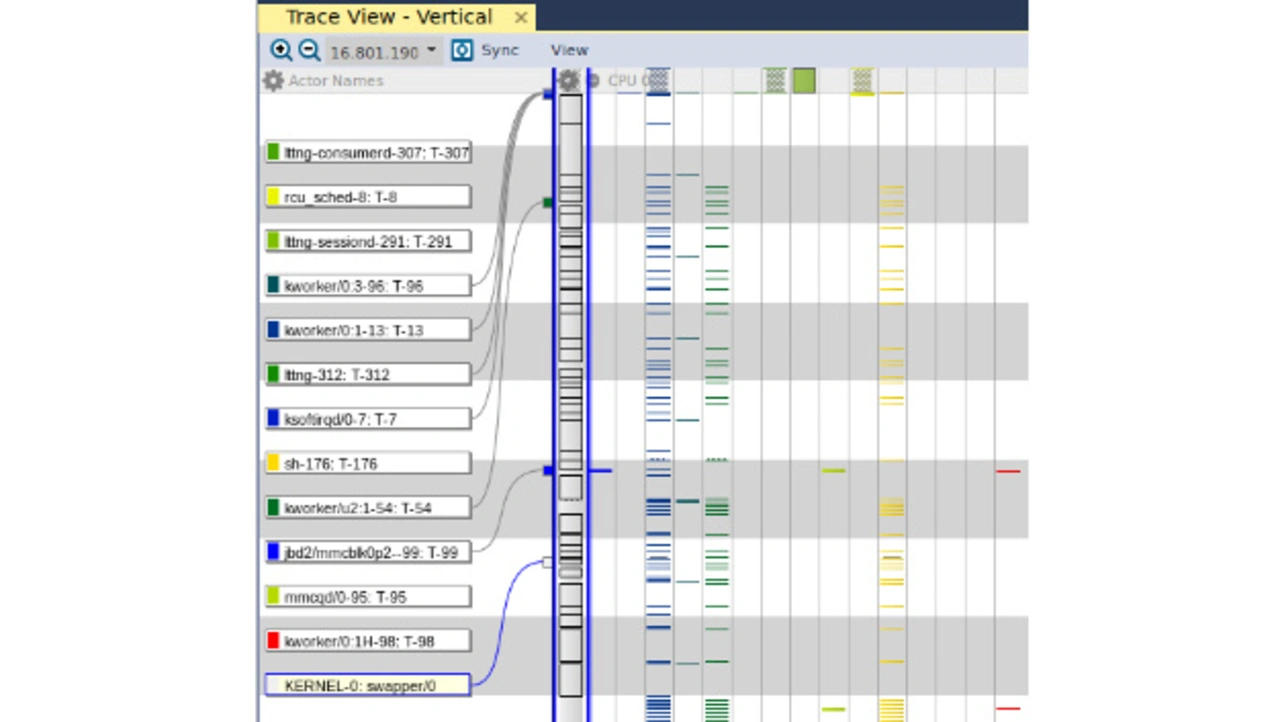Select the KERNEL-0: swapper/0 actor
Viewport: 1280px width, 722px height.
pos(368,686)
